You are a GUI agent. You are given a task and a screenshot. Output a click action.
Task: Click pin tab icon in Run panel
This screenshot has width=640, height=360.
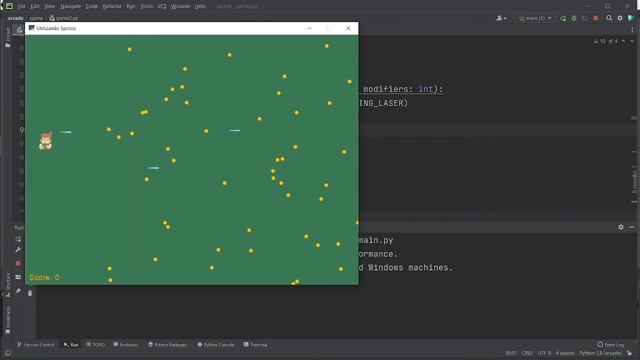pyautogui.click(x=18, y=291)
